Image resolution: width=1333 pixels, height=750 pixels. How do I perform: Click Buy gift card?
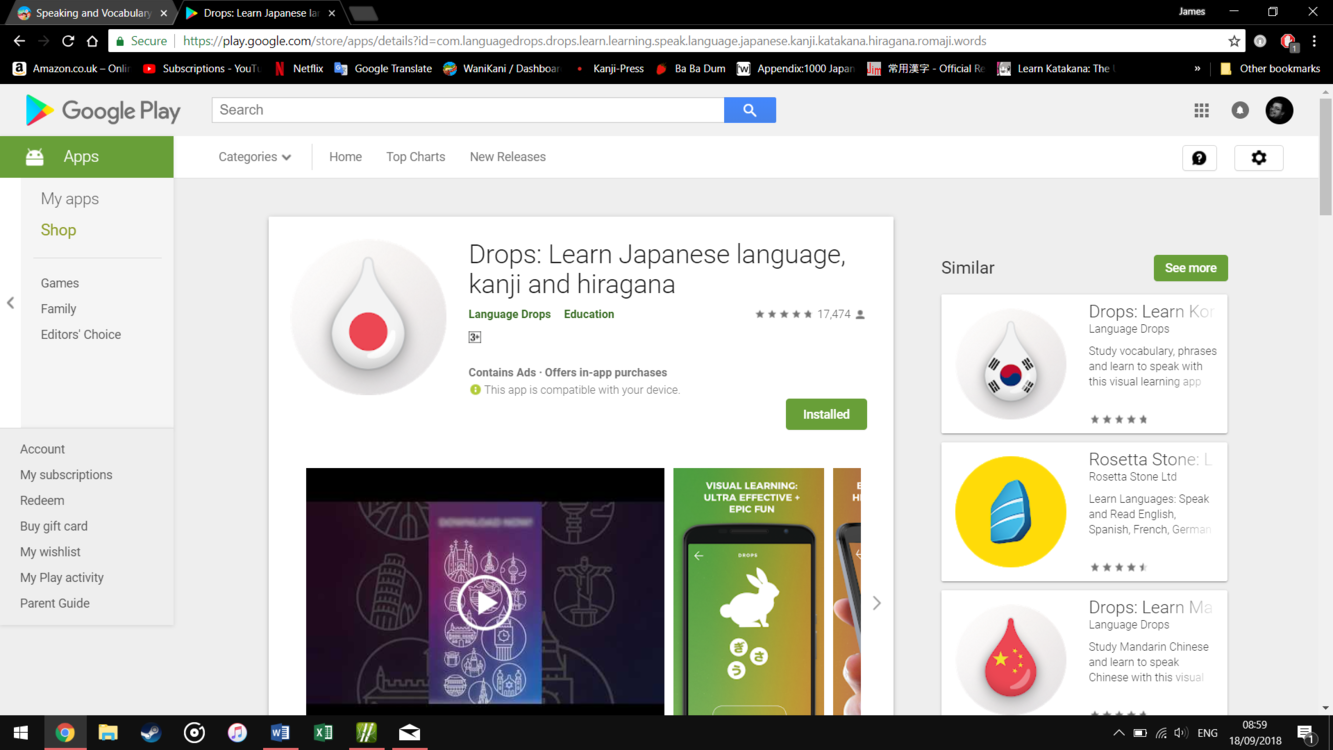[x=54, y=526]
